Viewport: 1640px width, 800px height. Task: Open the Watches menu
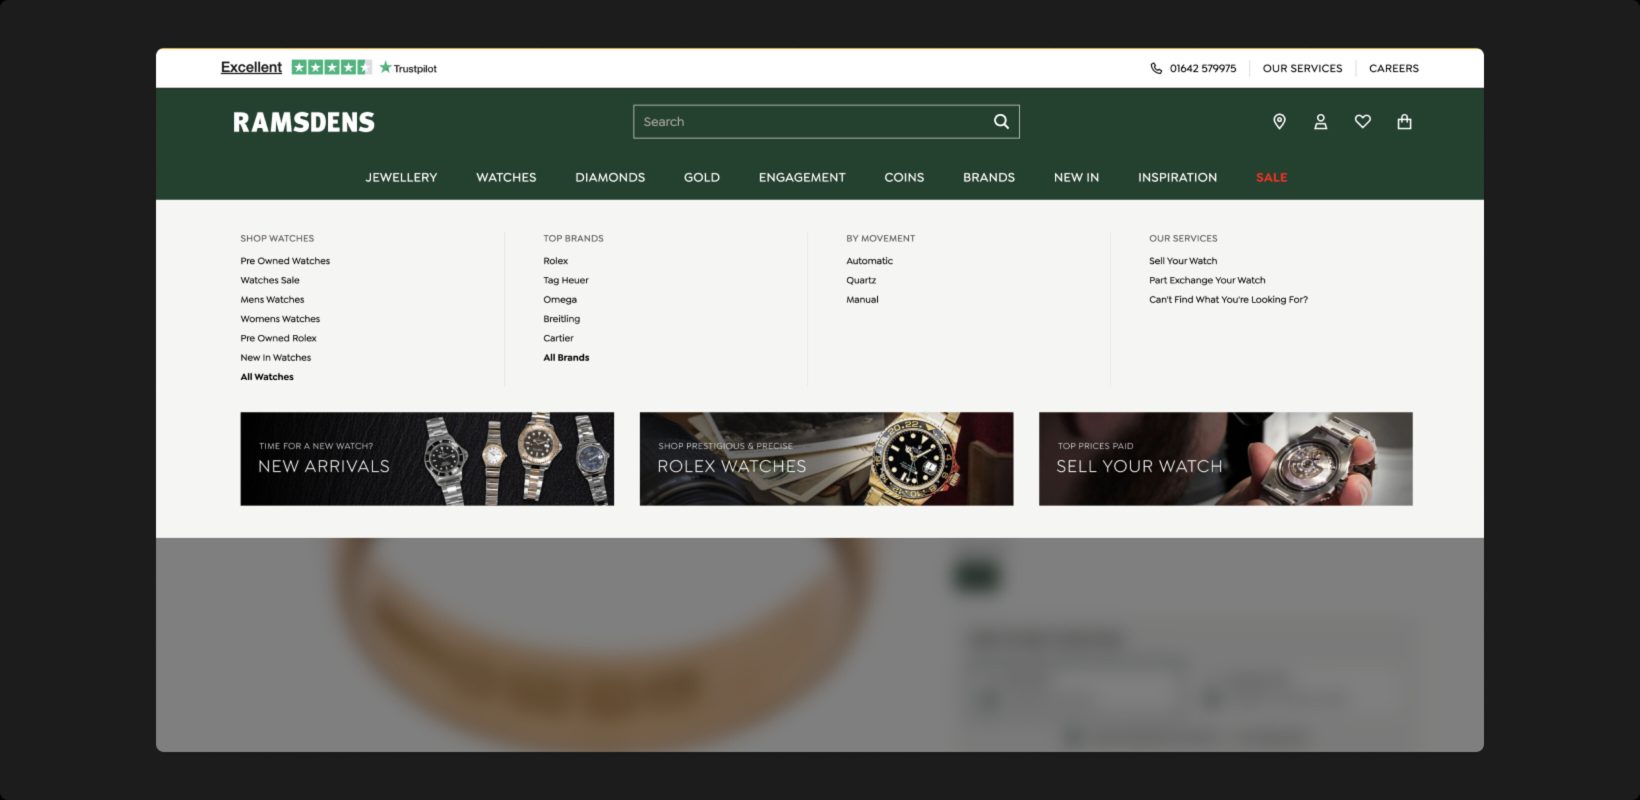506,178
